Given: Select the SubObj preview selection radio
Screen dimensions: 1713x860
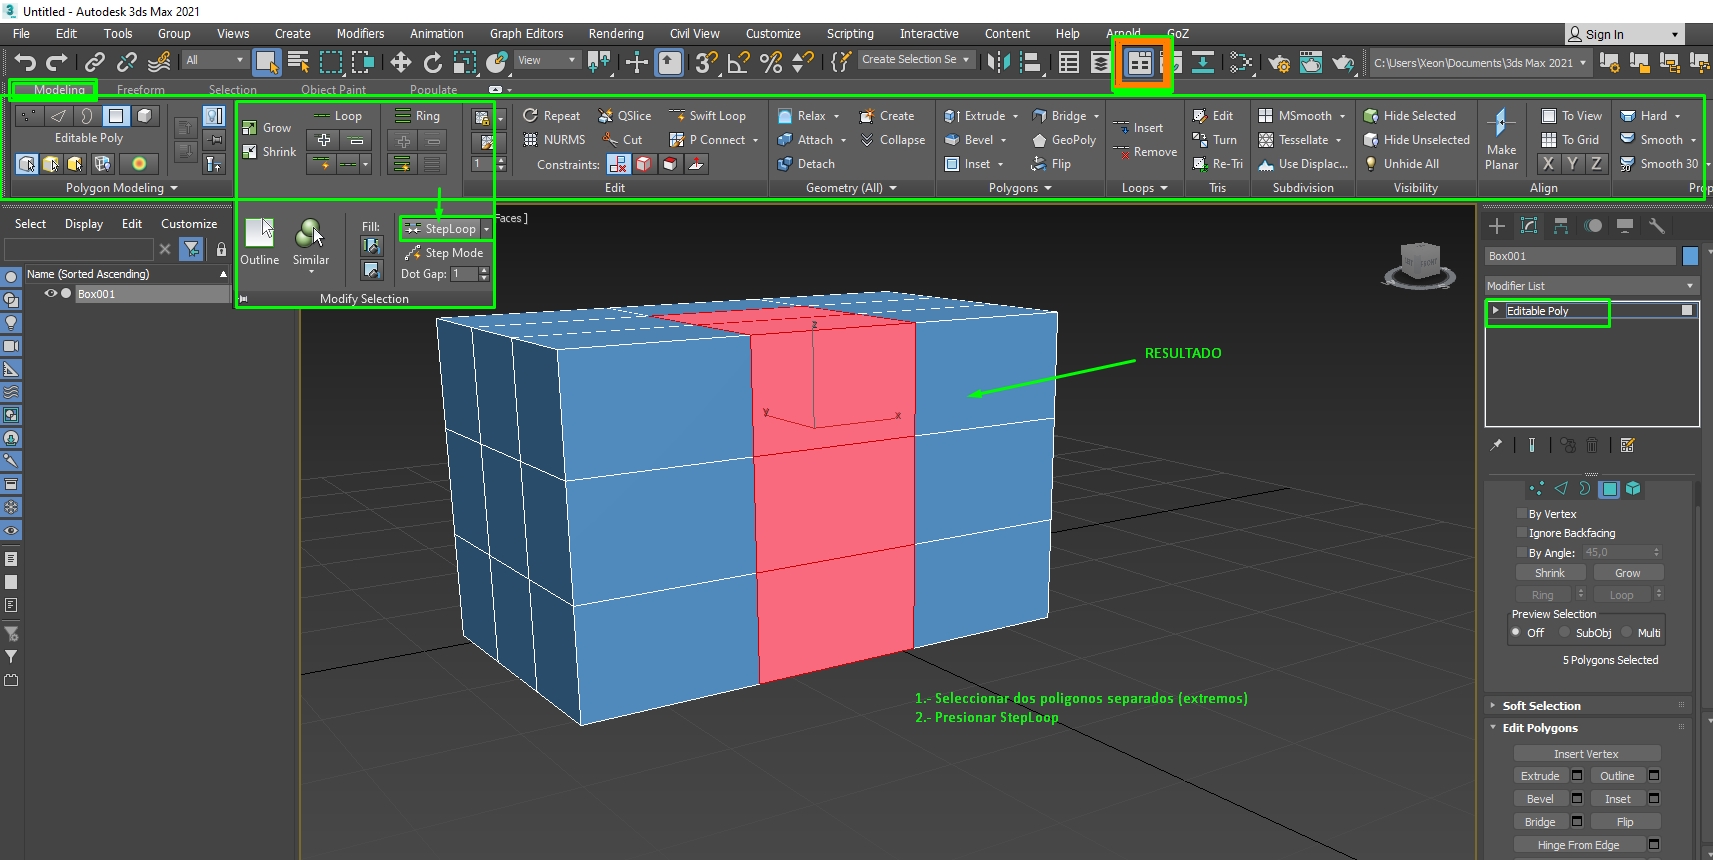Looking at the screenshot, I should pos(1565,633).
